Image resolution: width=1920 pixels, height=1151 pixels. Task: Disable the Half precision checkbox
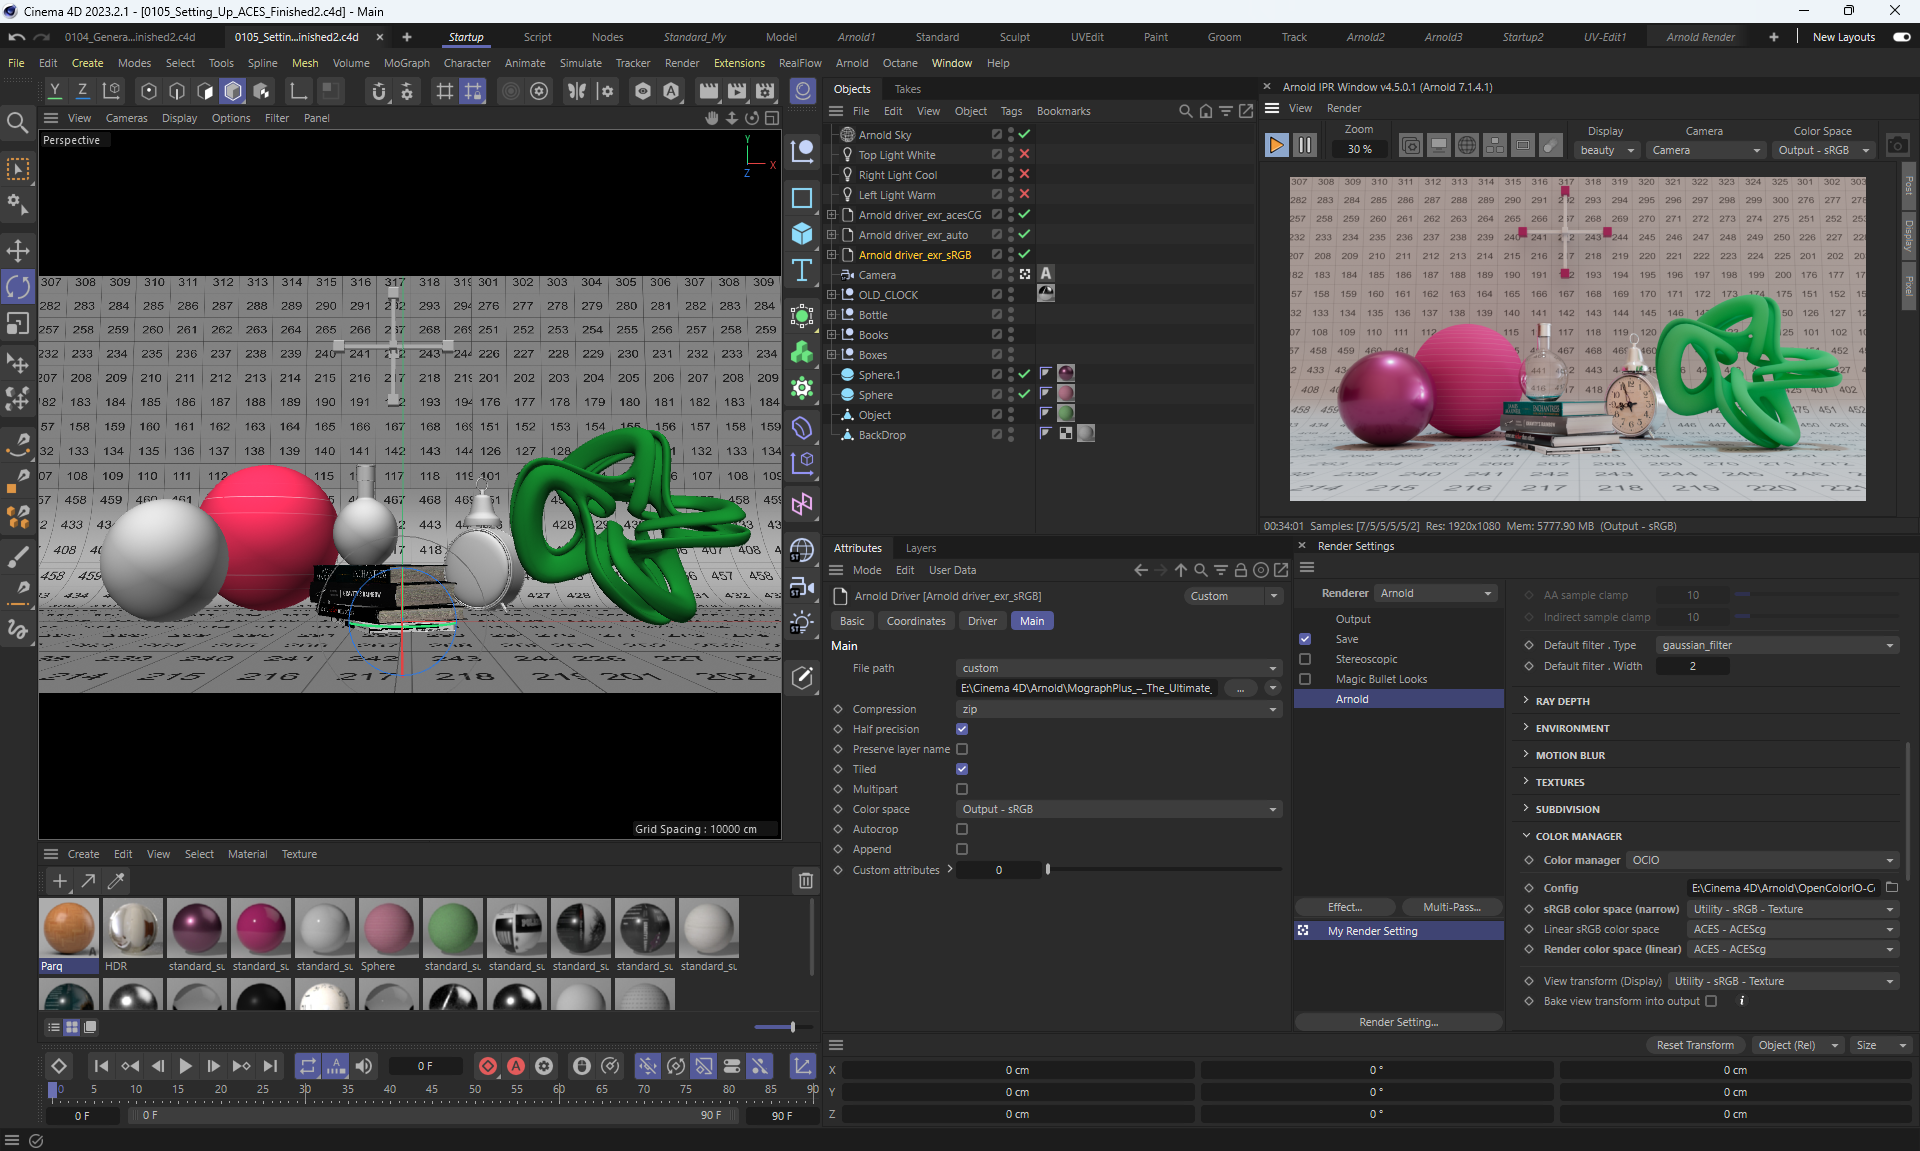tap(962, 729)
